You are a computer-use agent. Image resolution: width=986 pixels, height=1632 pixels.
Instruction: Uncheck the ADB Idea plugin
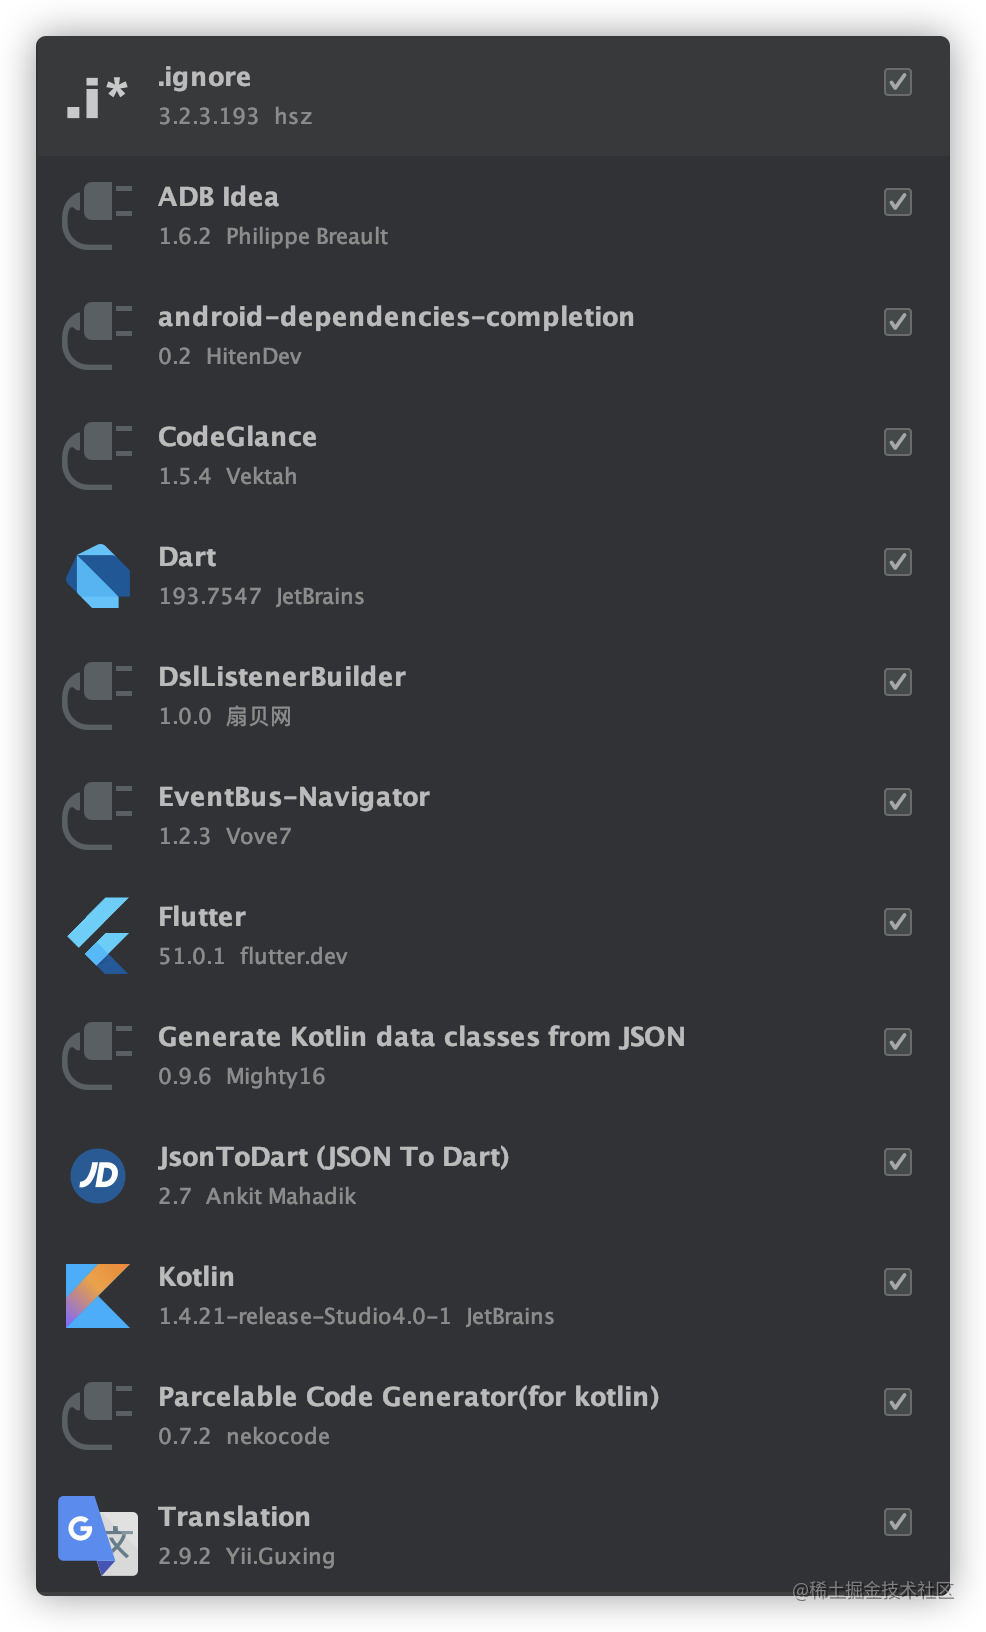(x=898, y=202)
